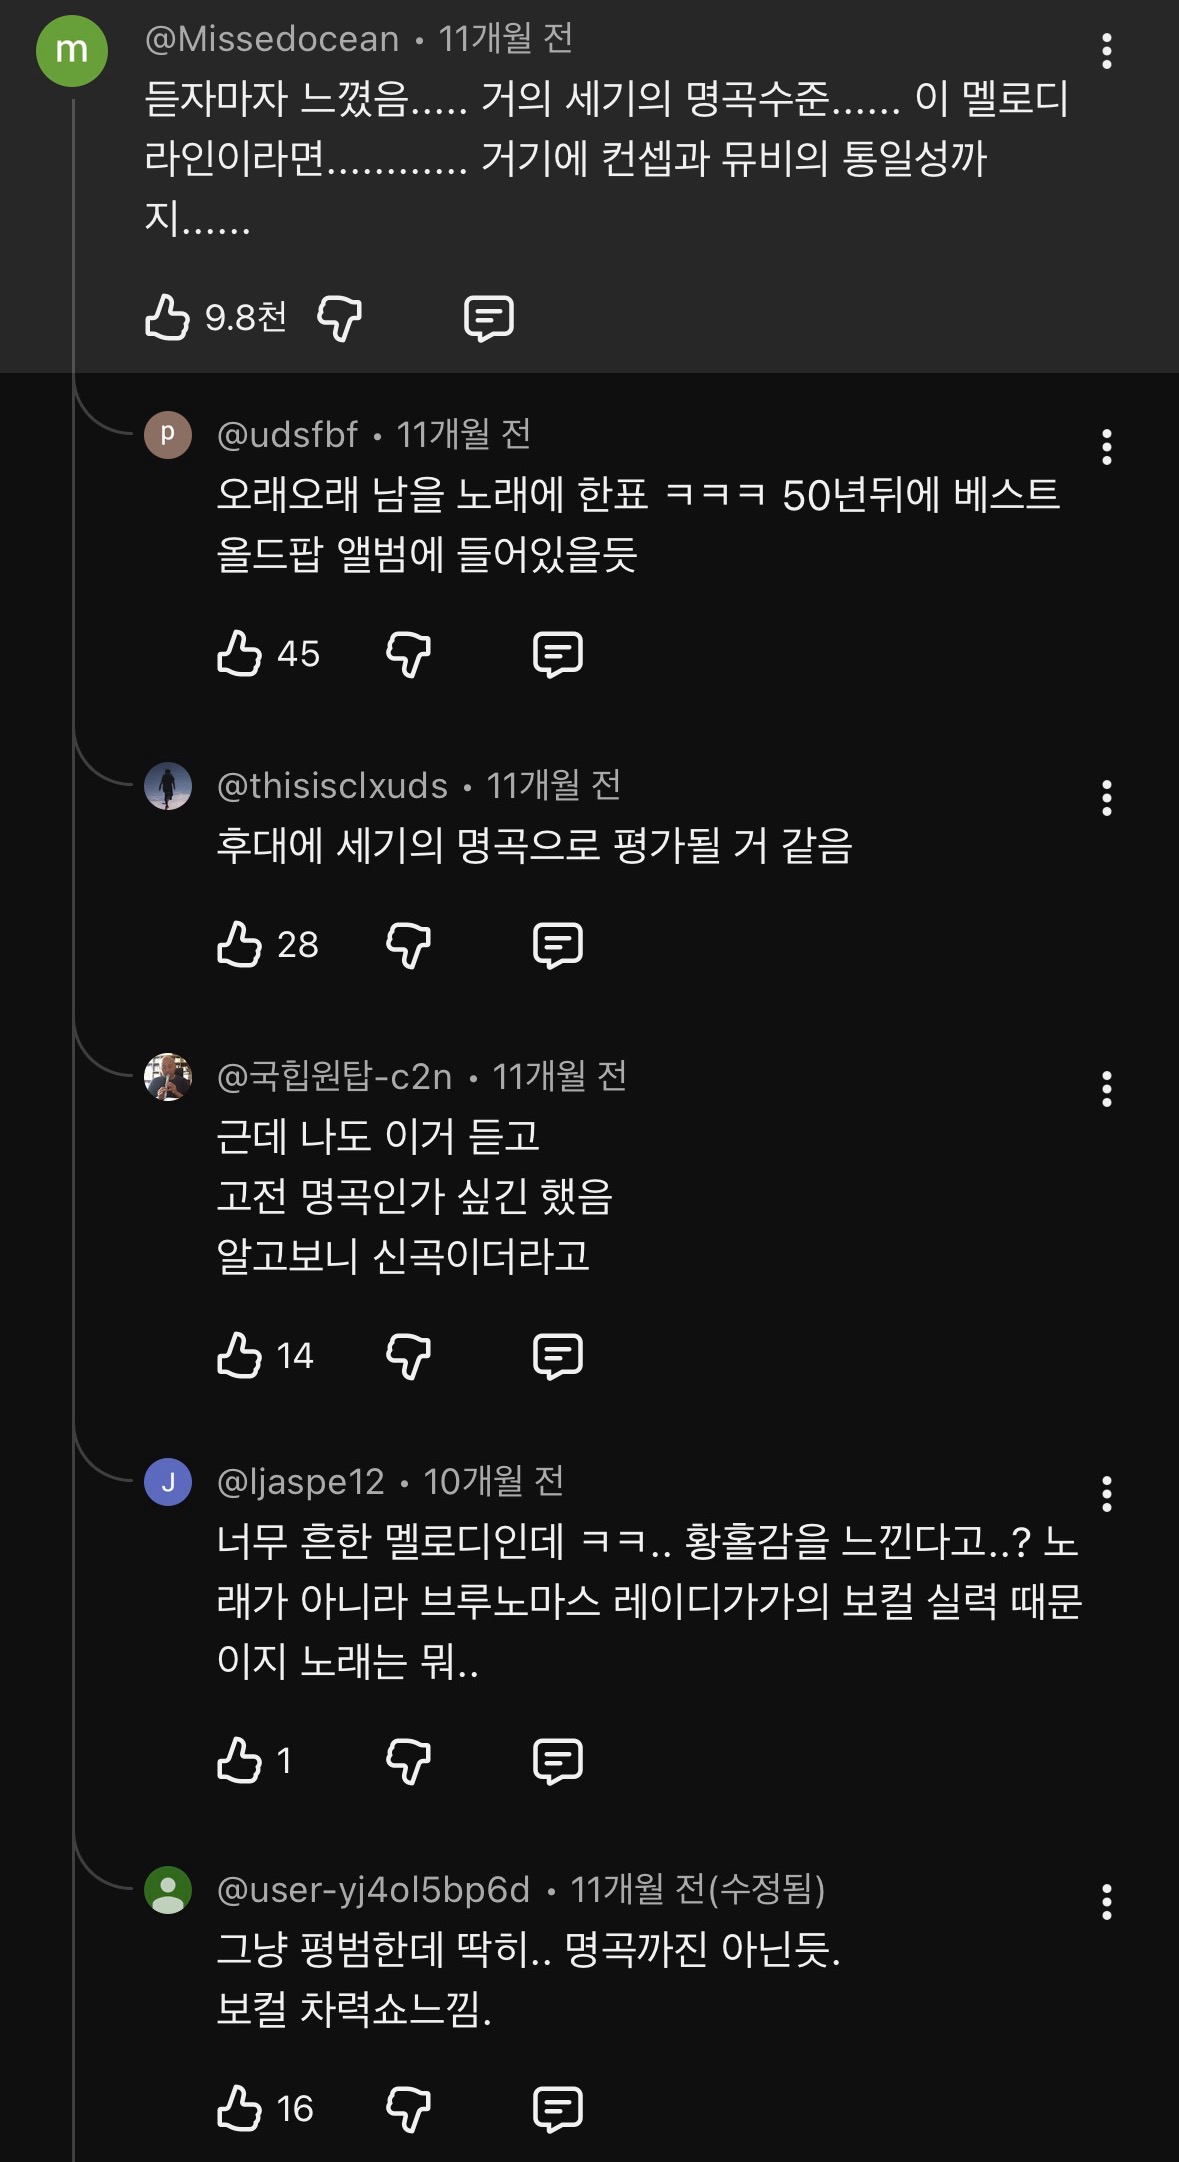
Task: Open three-dot menu on @thisisclxuds reply
Action: [1106, 798]
